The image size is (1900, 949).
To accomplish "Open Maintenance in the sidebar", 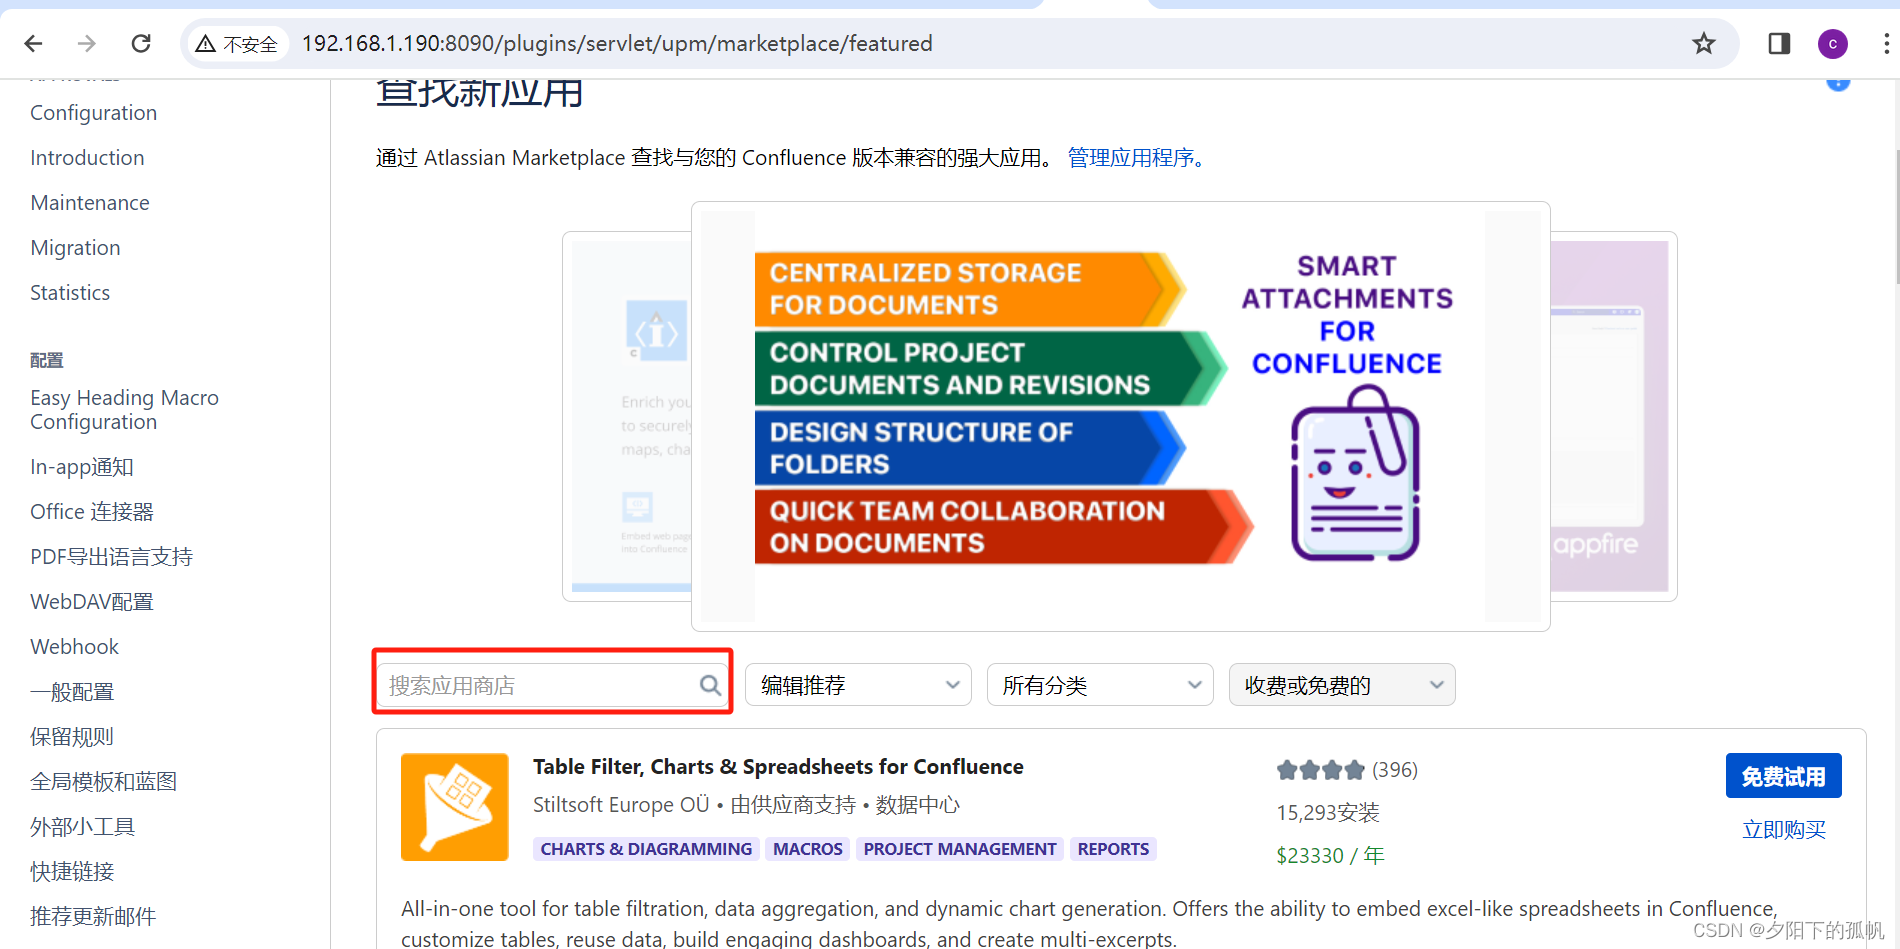I will [90, 203].
